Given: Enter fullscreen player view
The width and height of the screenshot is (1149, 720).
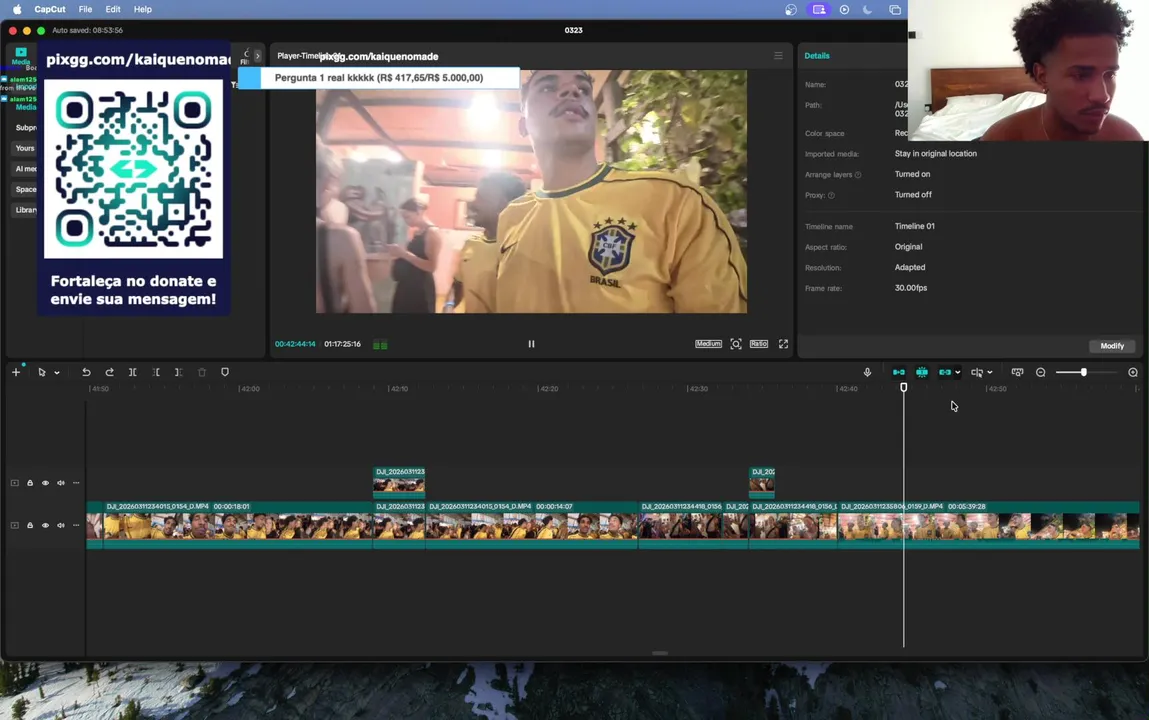Looking at the screenshot, I should pyautogui.click(x=783, y=344).
